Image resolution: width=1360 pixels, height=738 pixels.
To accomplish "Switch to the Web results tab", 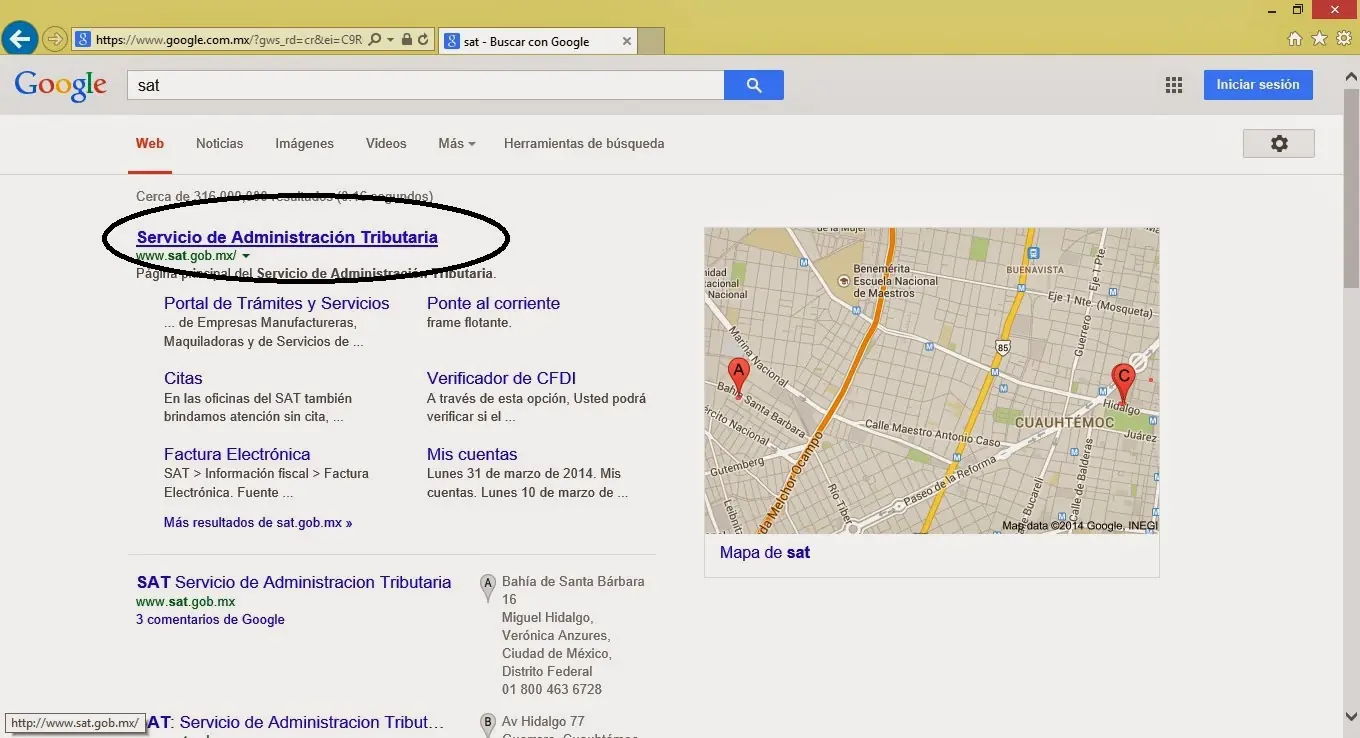I will click(150, 143).
